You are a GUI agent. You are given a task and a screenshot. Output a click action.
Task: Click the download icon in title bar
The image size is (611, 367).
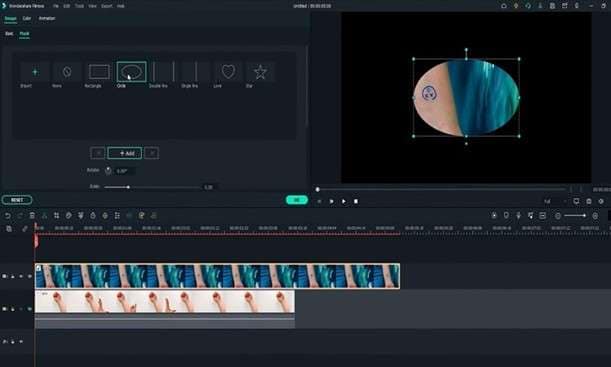(540, 6)
